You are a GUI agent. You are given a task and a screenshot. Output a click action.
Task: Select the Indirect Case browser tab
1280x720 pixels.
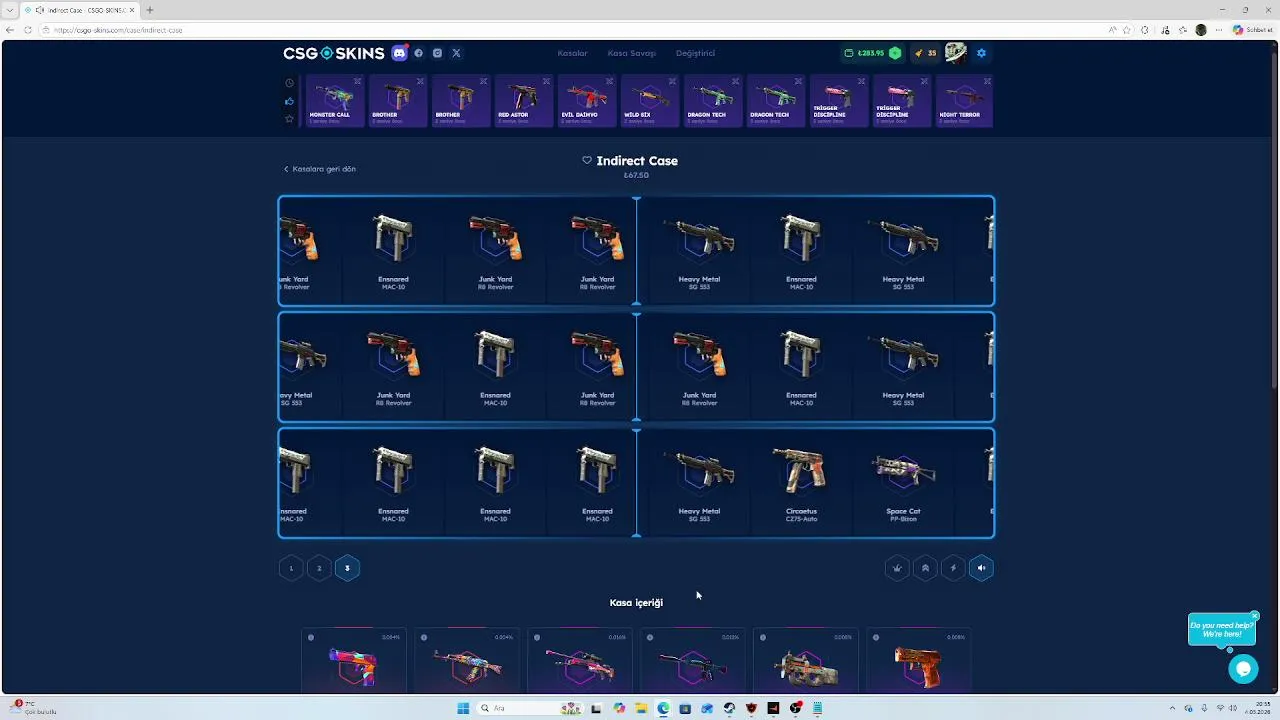pyautogui.click(x=82, y=10)
